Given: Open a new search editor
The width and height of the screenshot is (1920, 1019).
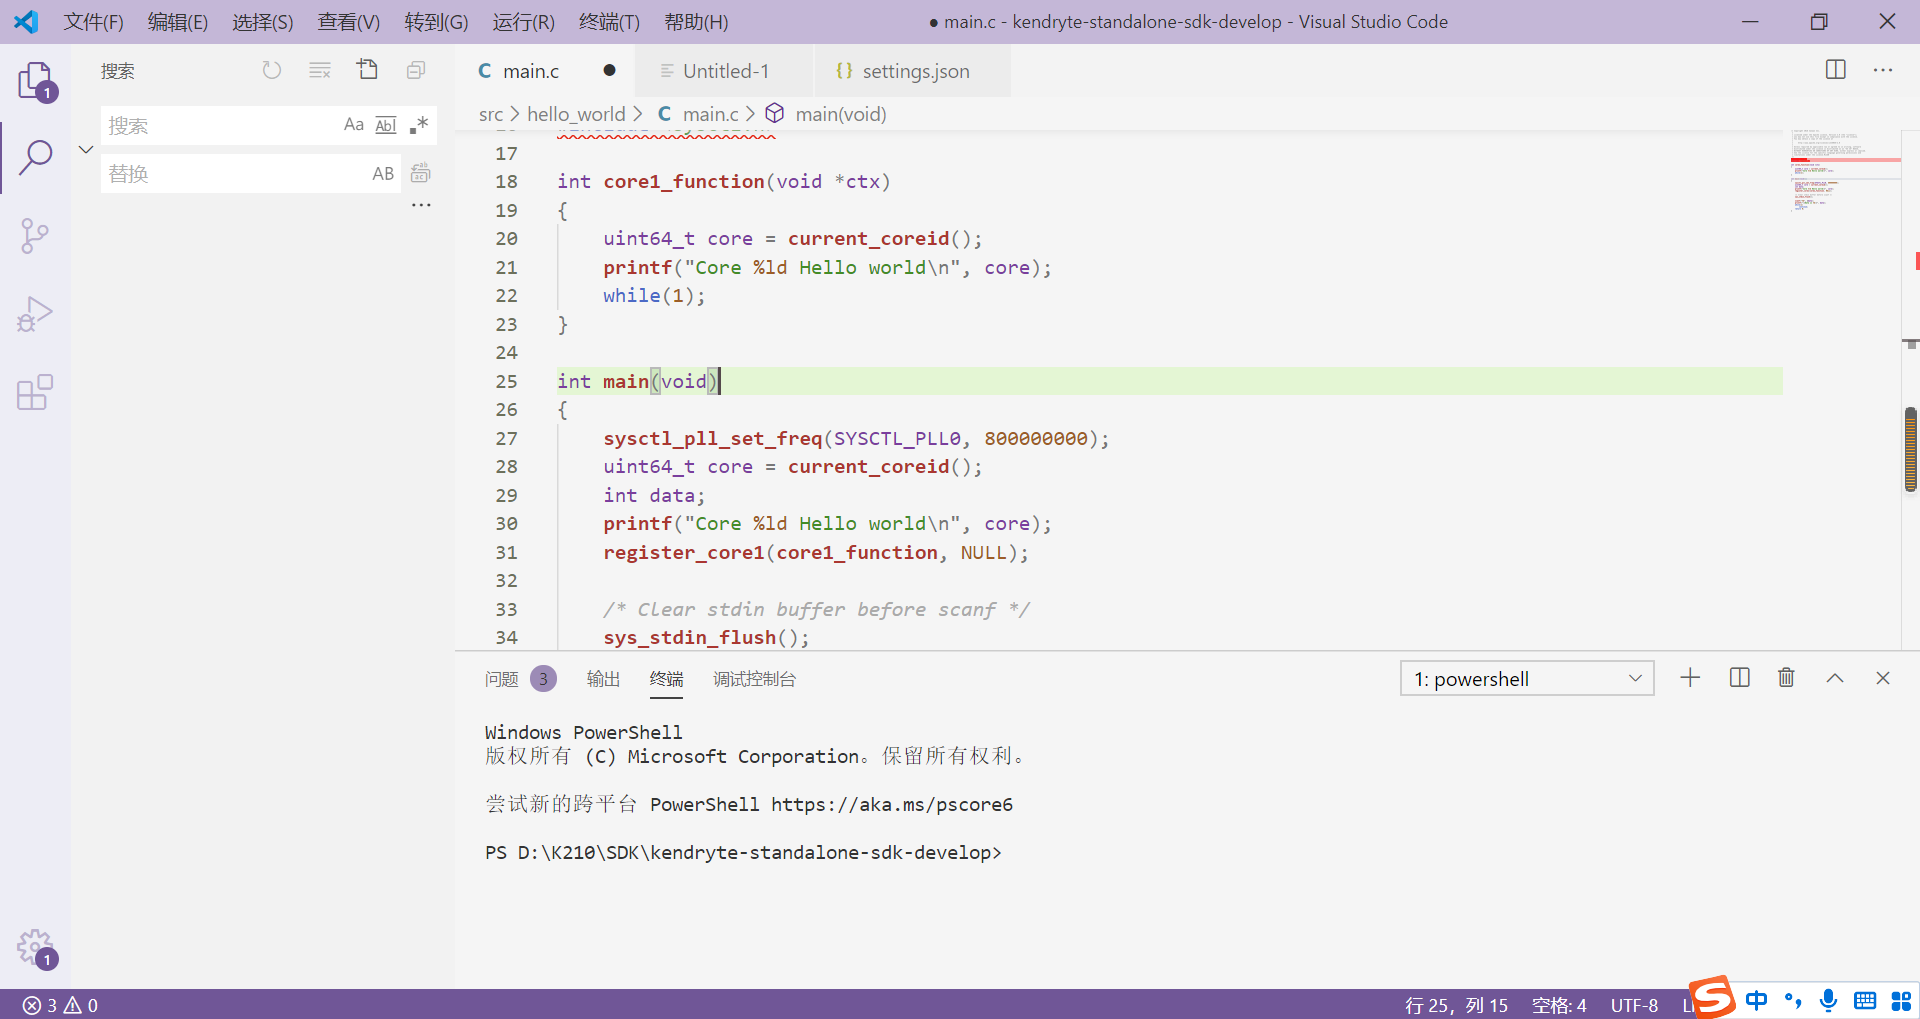Looking at the screenshot, I should tap(368, 70).
